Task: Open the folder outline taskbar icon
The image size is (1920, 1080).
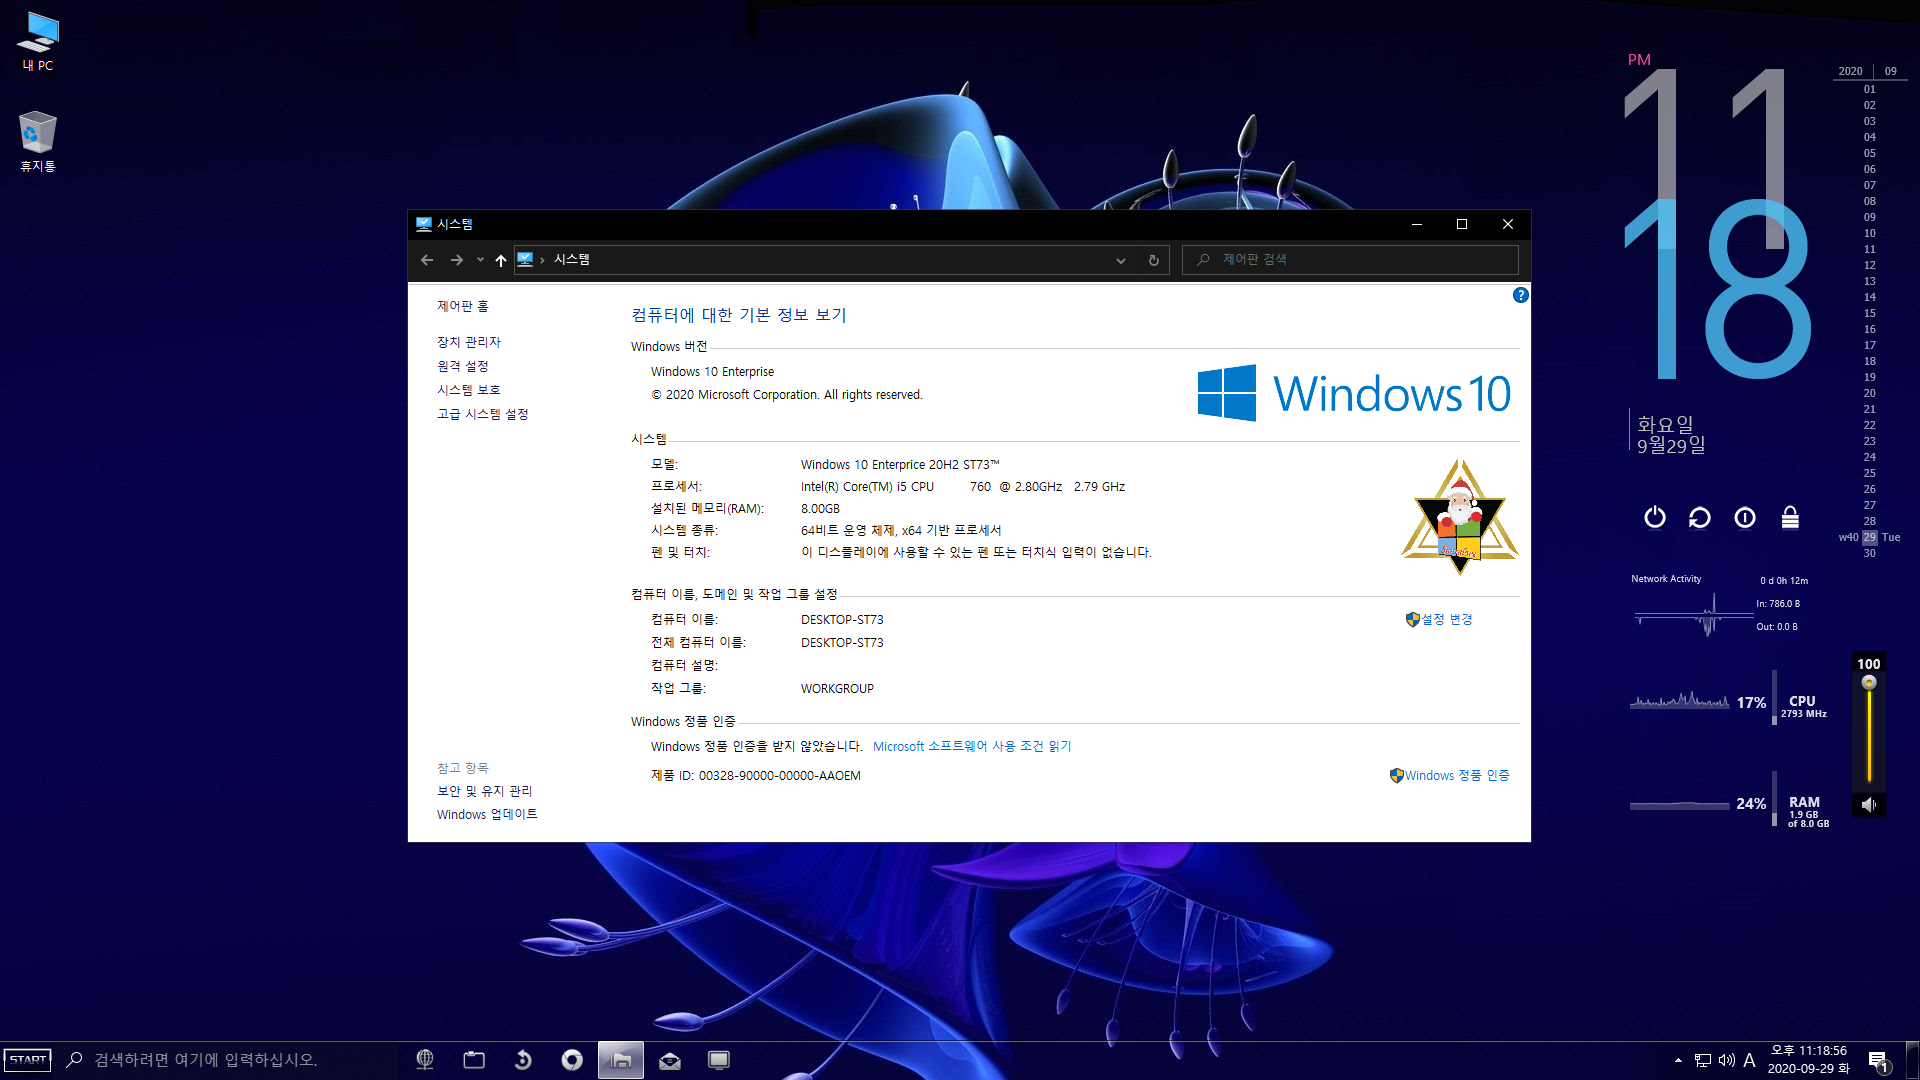Action: (x=474, y=1060)
